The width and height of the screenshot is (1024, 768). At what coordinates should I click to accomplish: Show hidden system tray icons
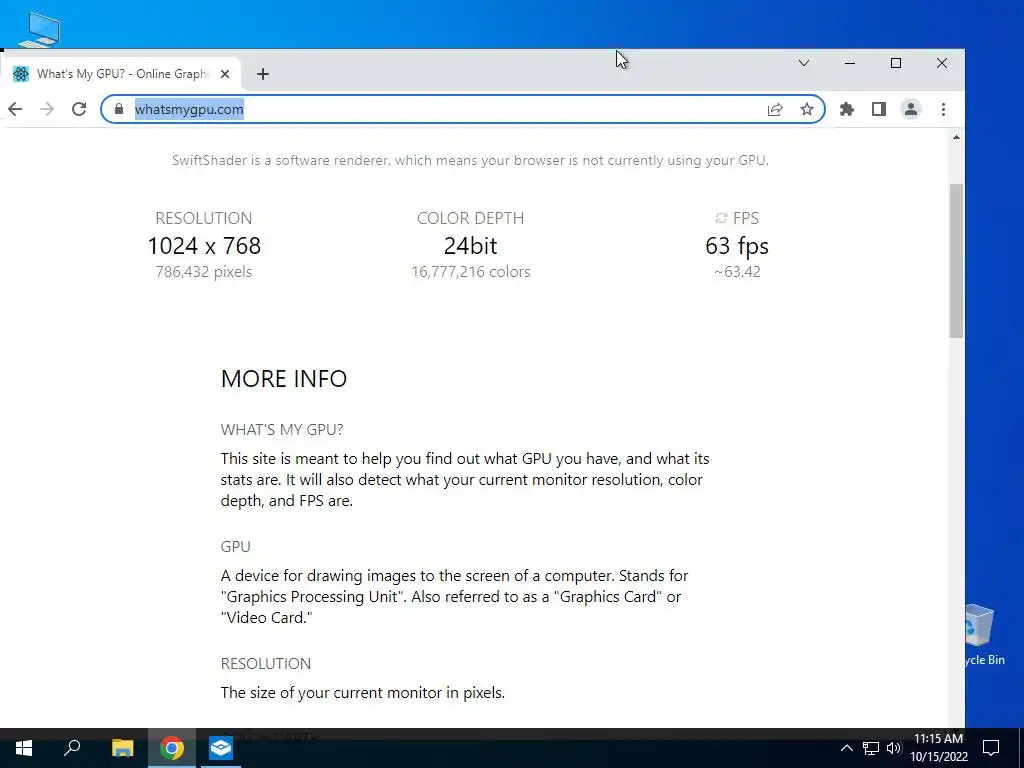click(846, 748)
